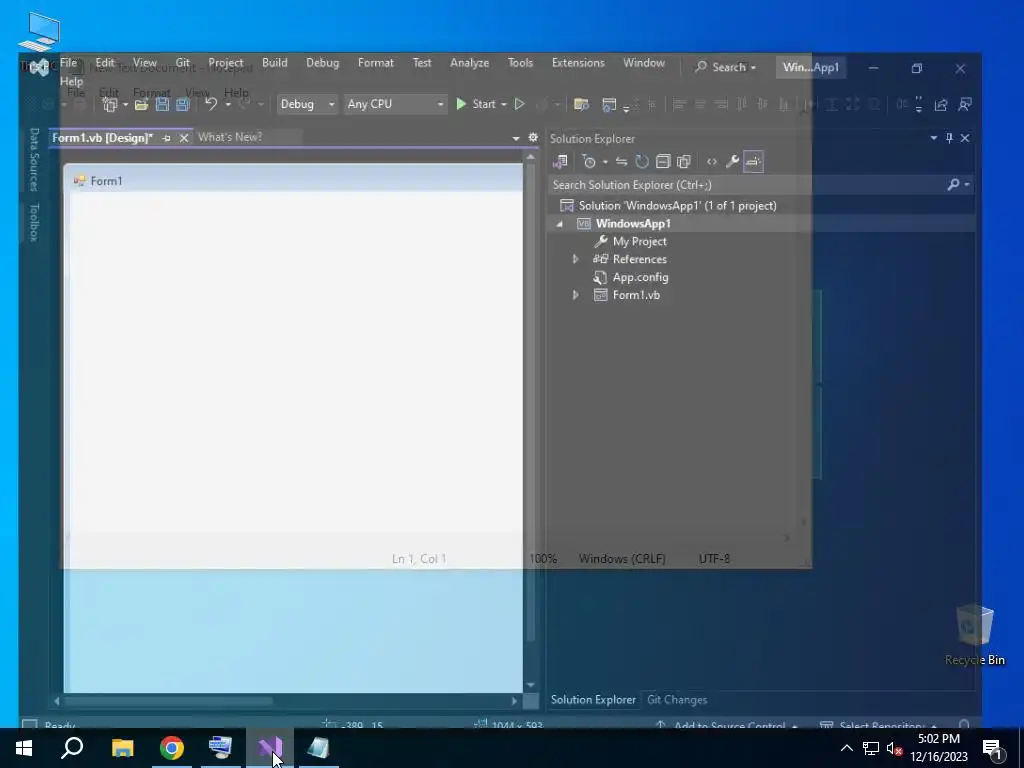Select My Project in Solution Explorer

coord(639,242)
